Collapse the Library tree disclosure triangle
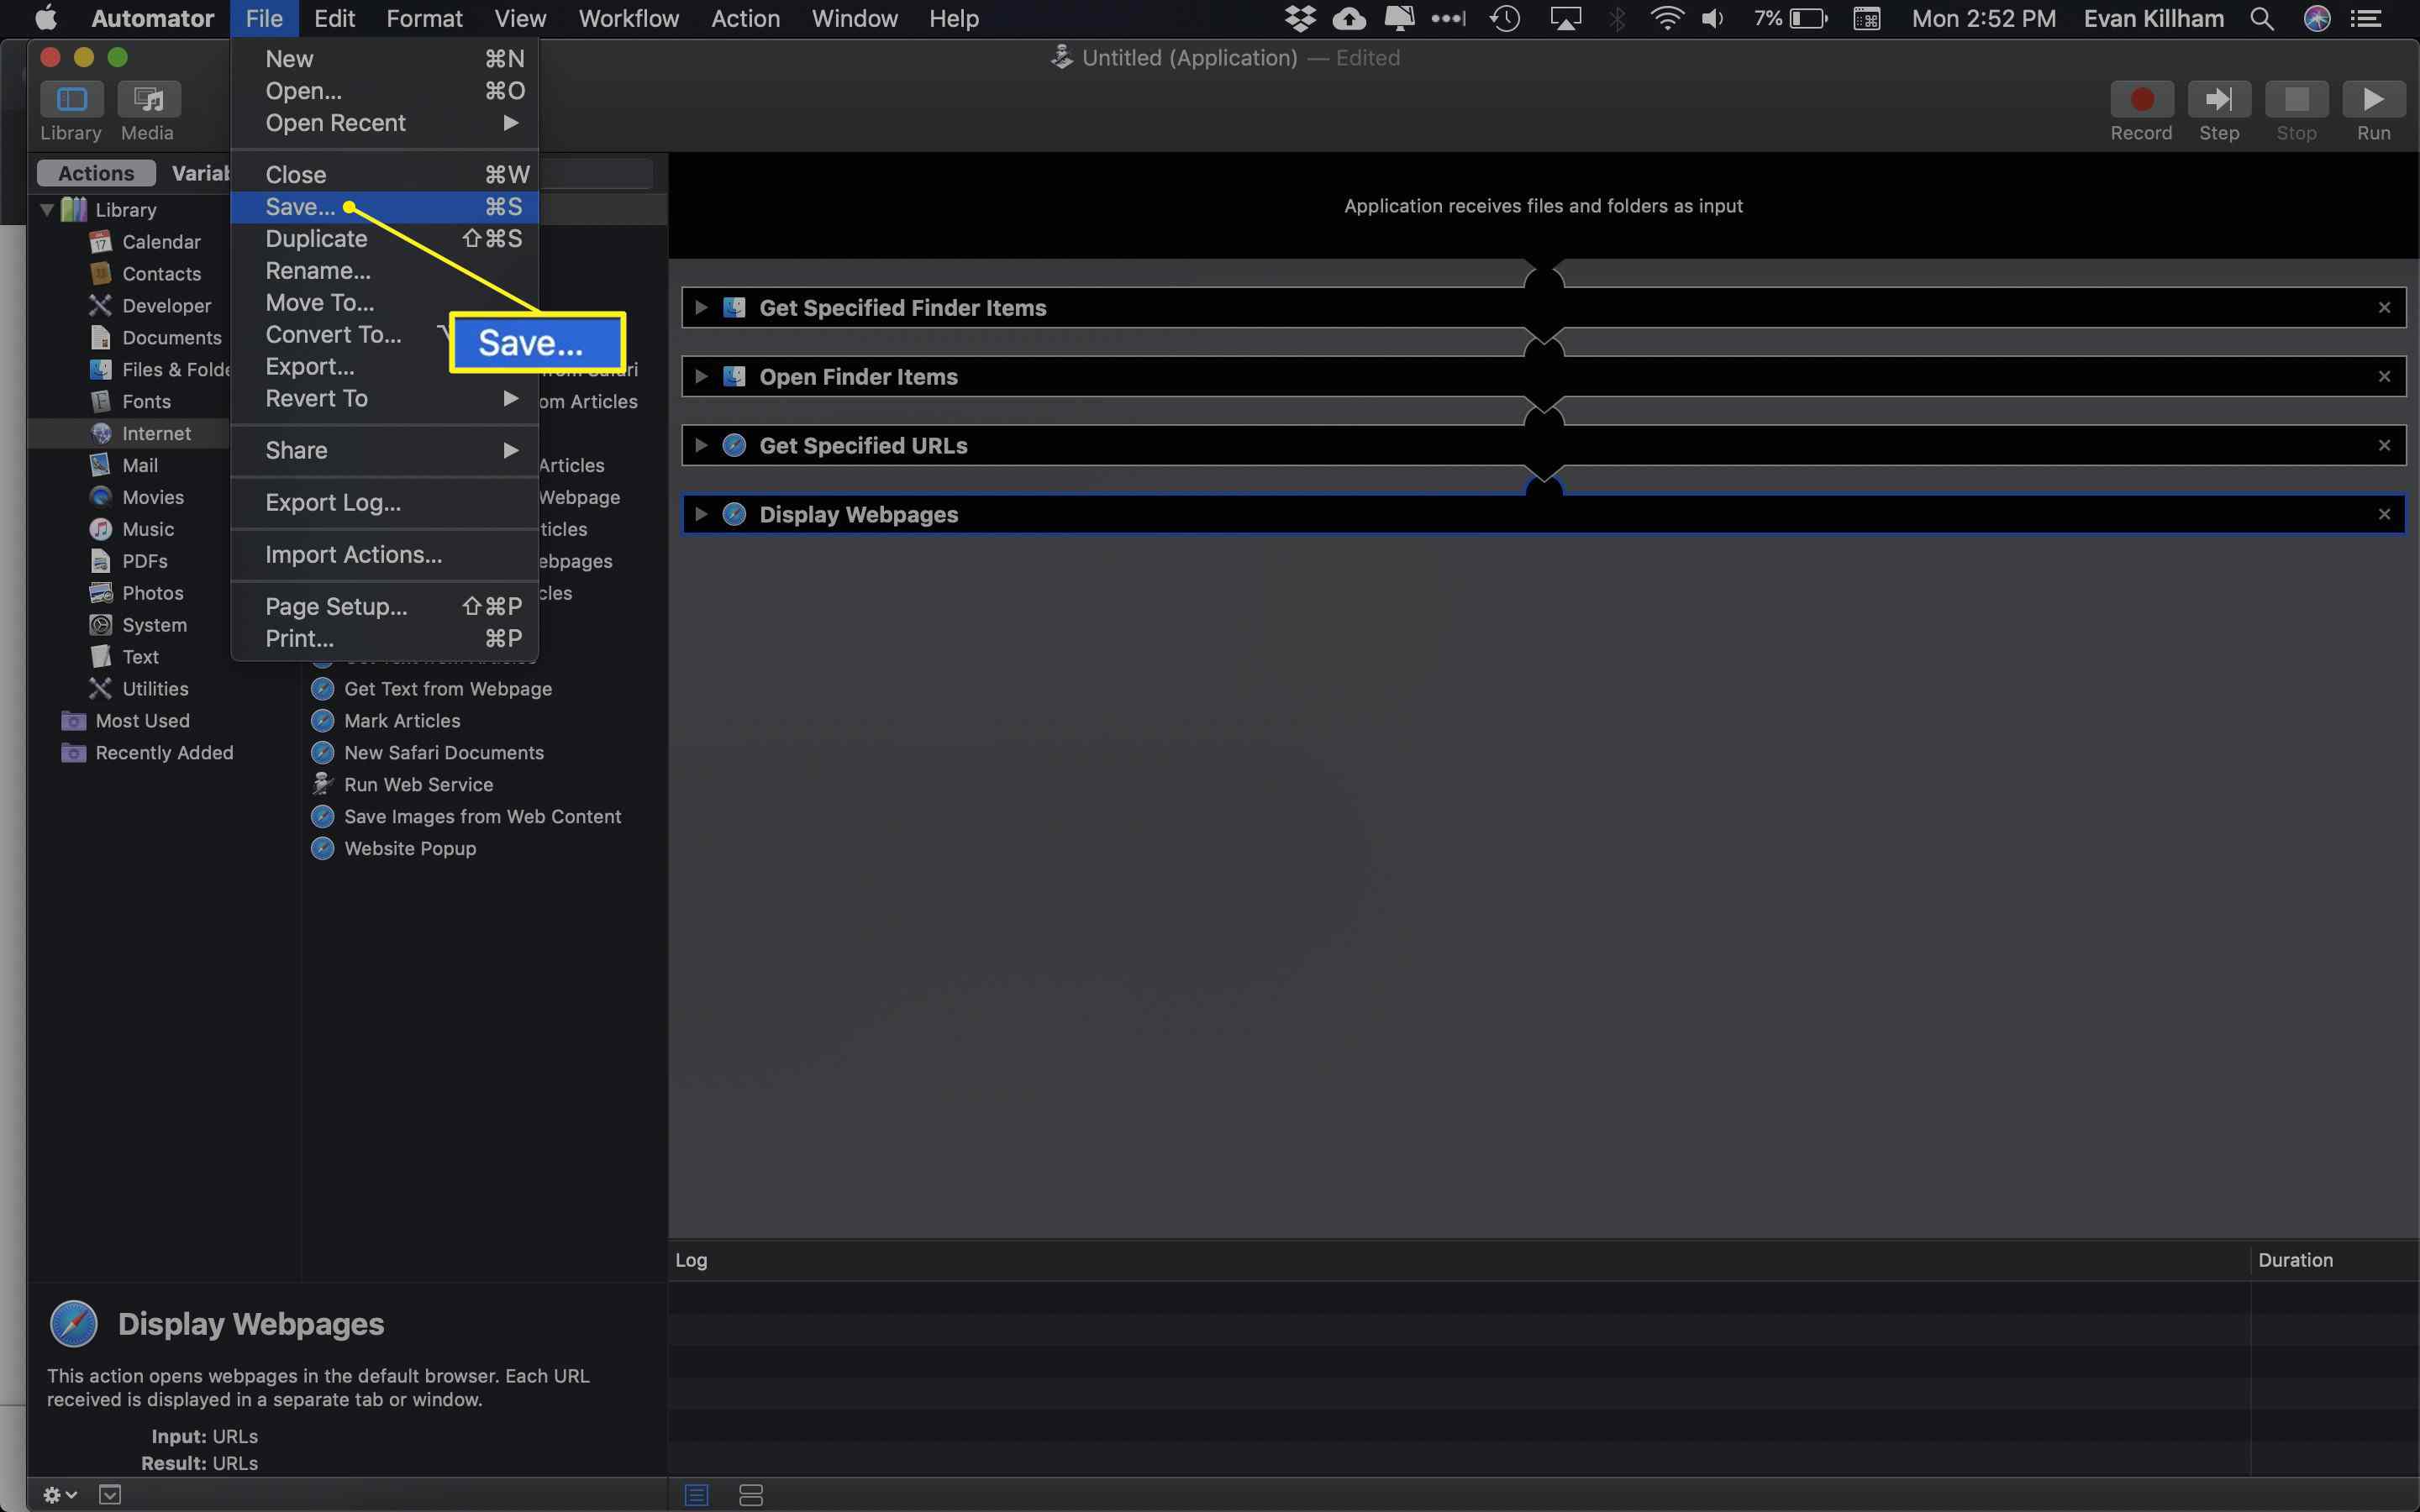 click(46, 210)
